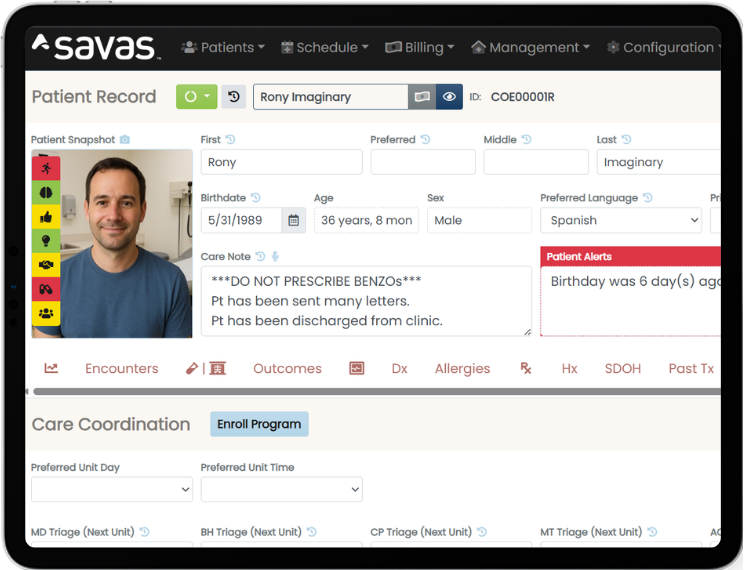Open the MD Triage history icon
Screen dimensions: 745x570
(x=144, y=532)
